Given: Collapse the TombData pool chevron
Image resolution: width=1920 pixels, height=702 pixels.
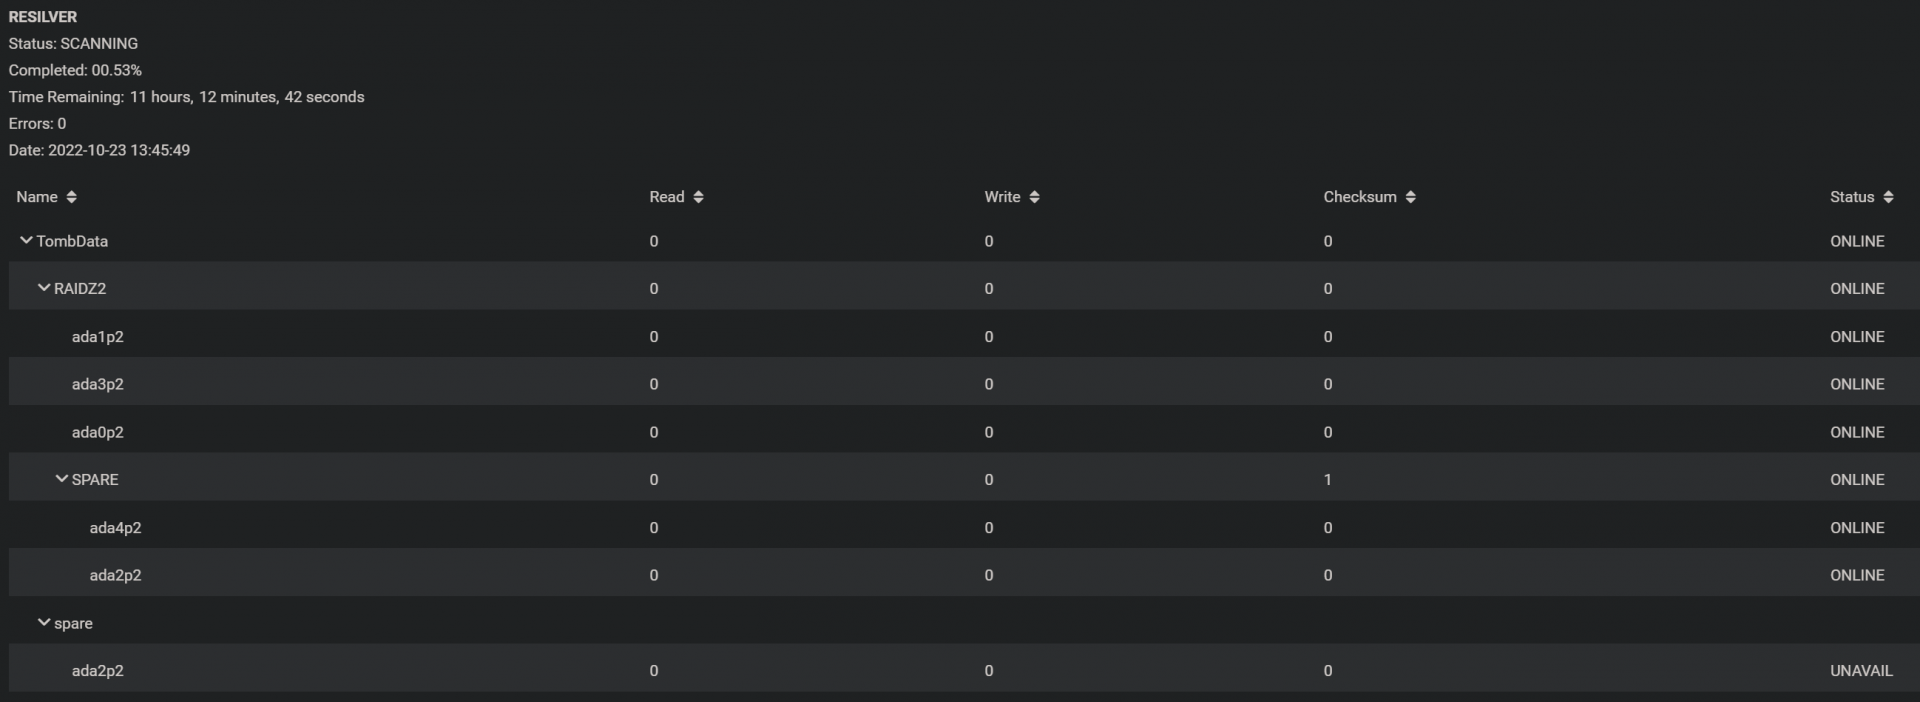Looking at the screenshot, I should coord(26,240).
